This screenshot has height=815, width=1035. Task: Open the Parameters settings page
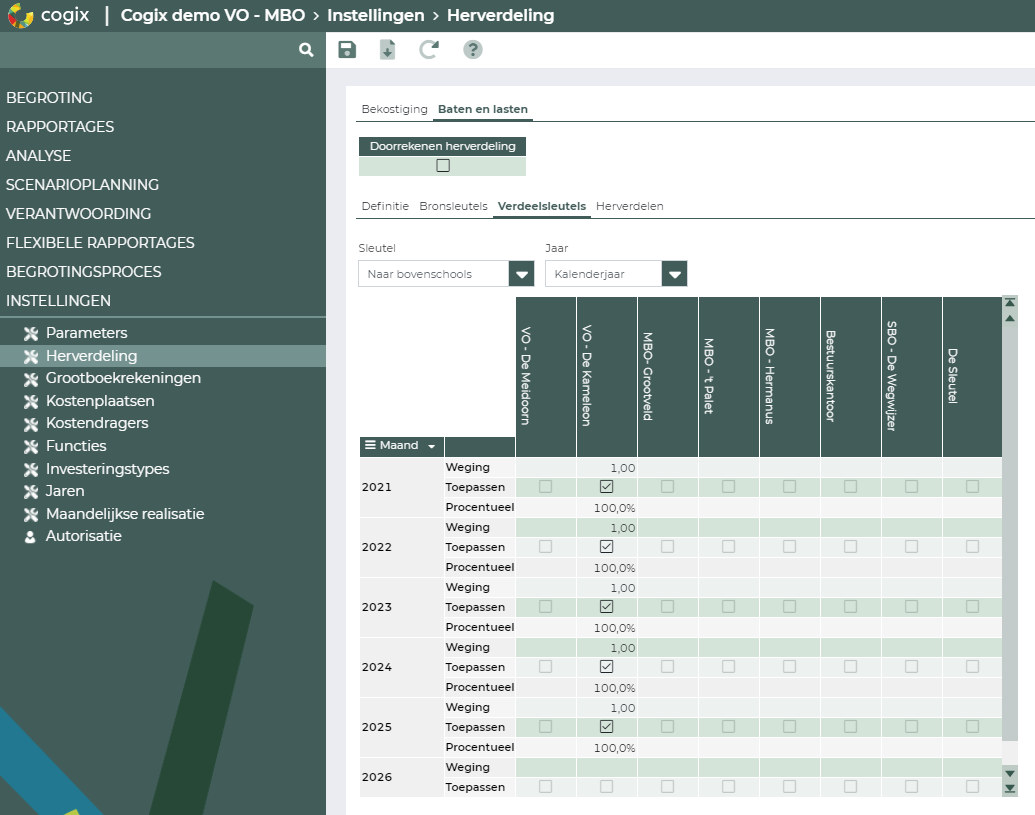pos(86,333)
